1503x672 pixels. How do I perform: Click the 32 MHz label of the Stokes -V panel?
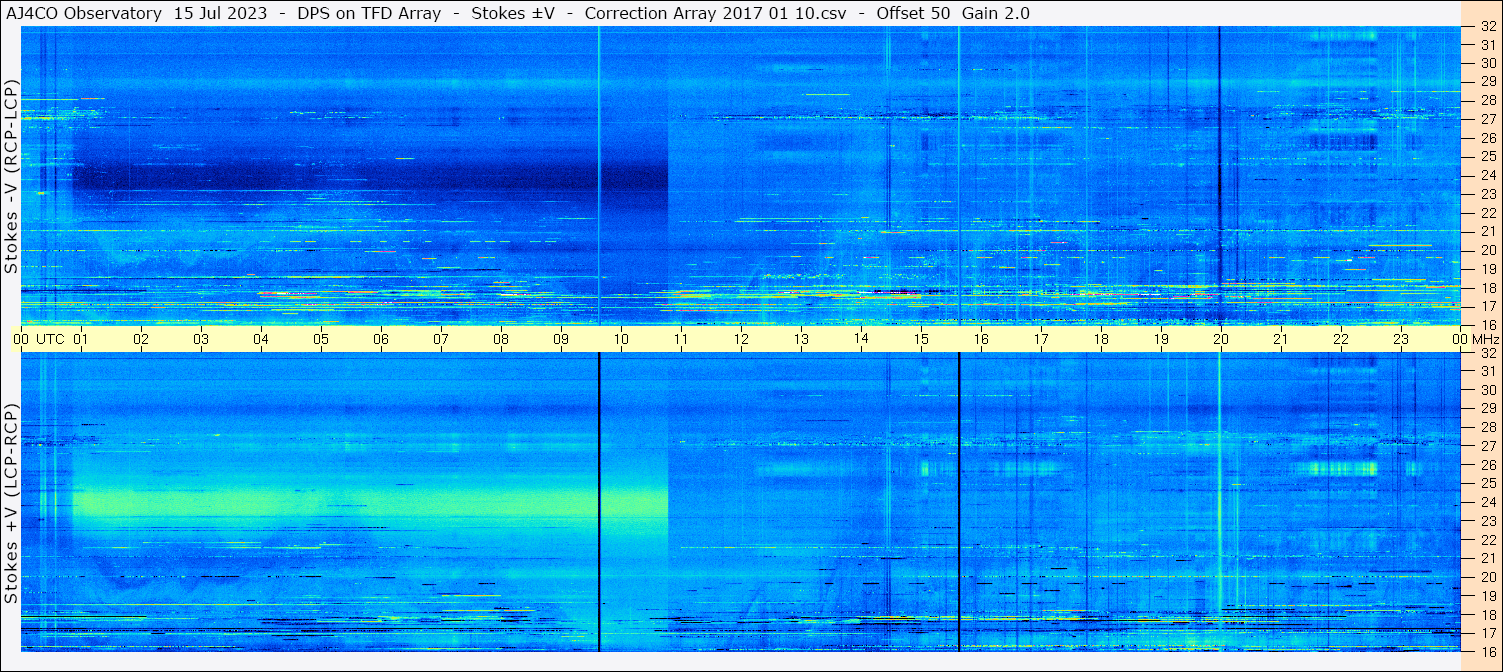pos(1487,26)
